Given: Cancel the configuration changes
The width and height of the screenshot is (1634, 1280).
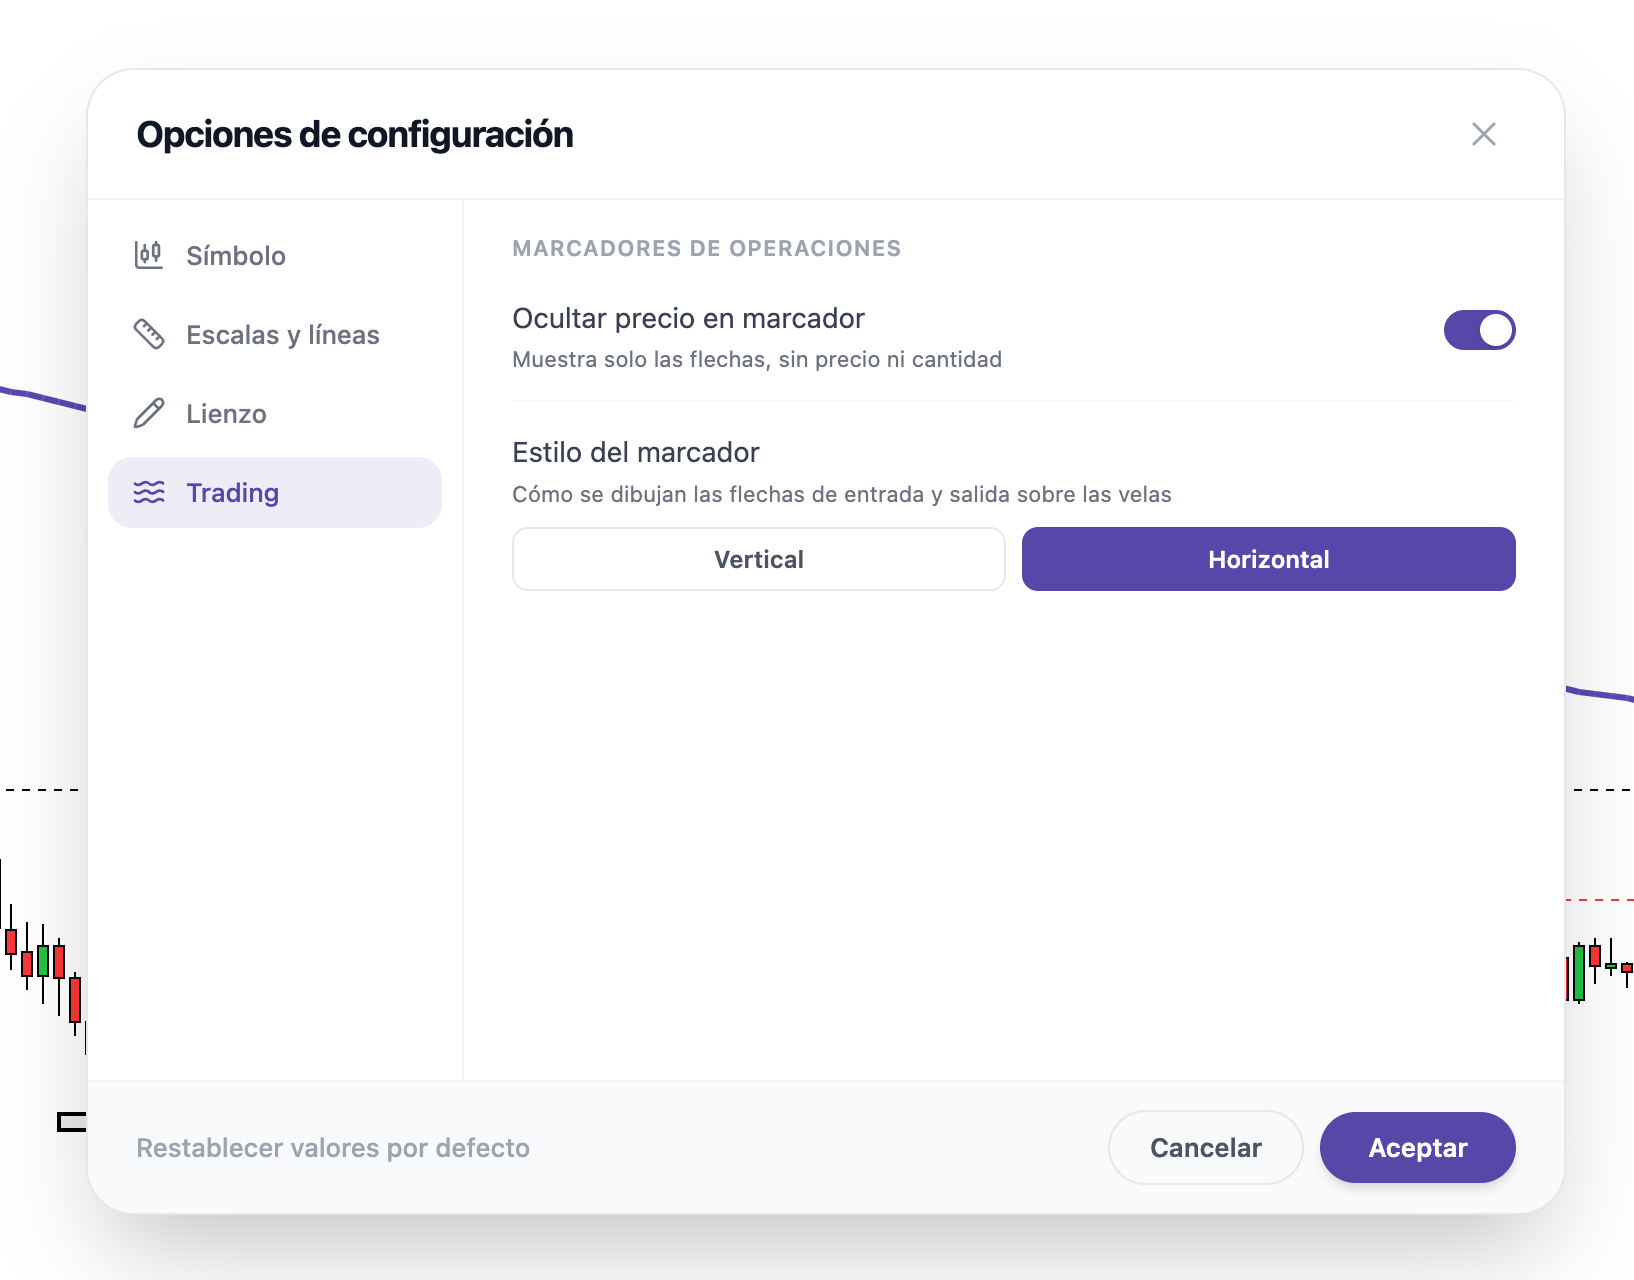Looking at the screenshot, I should click(1205, 1147).
